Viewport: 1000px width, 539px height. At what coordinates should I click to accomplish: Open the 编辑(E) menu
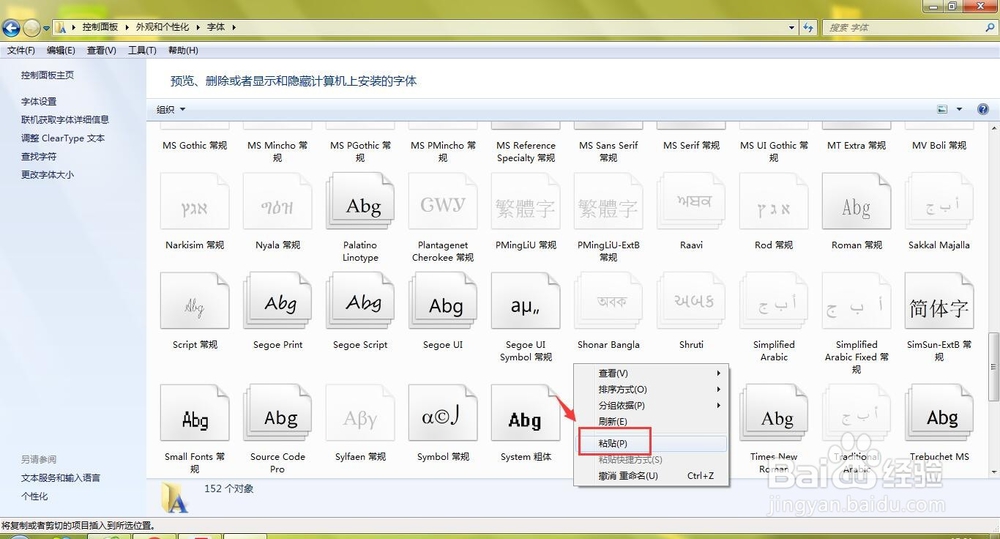point(61,50)
